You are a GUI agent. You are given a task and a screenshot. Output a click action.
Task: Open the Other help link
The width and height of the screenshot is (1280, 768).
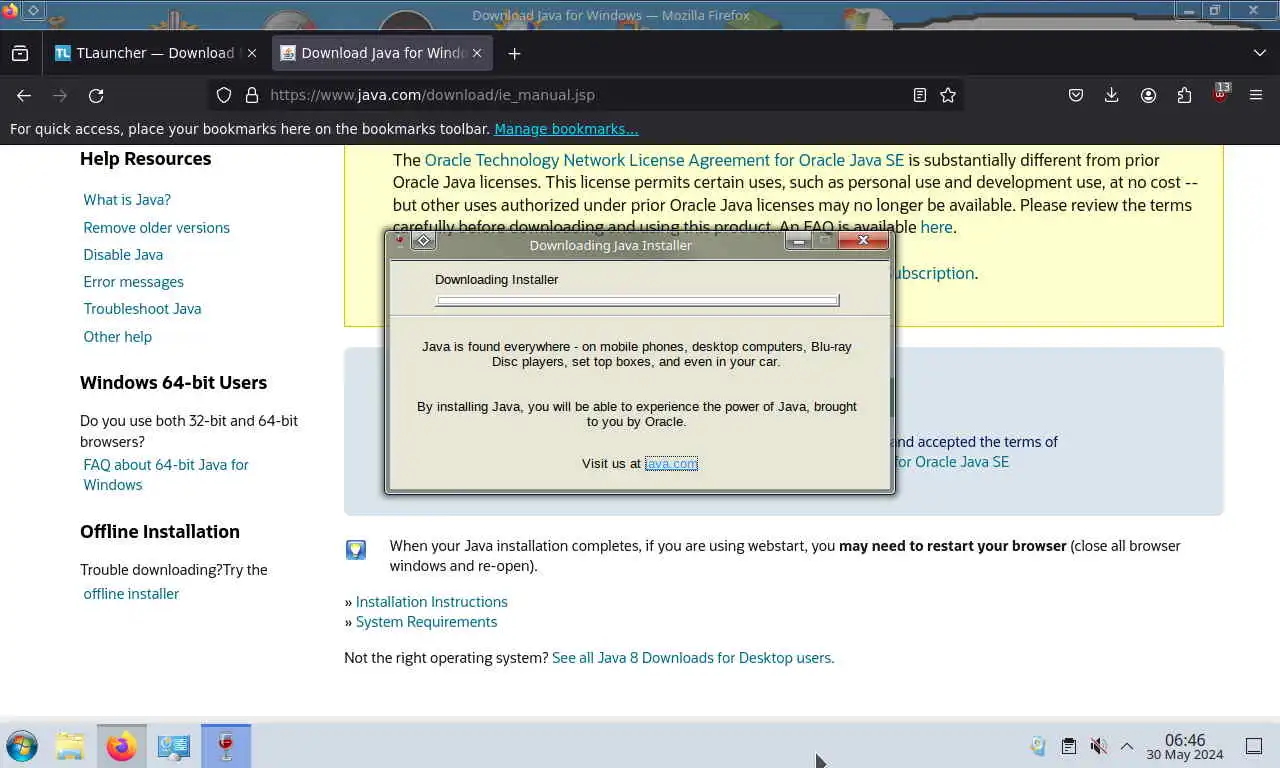[x=117, y=337]
